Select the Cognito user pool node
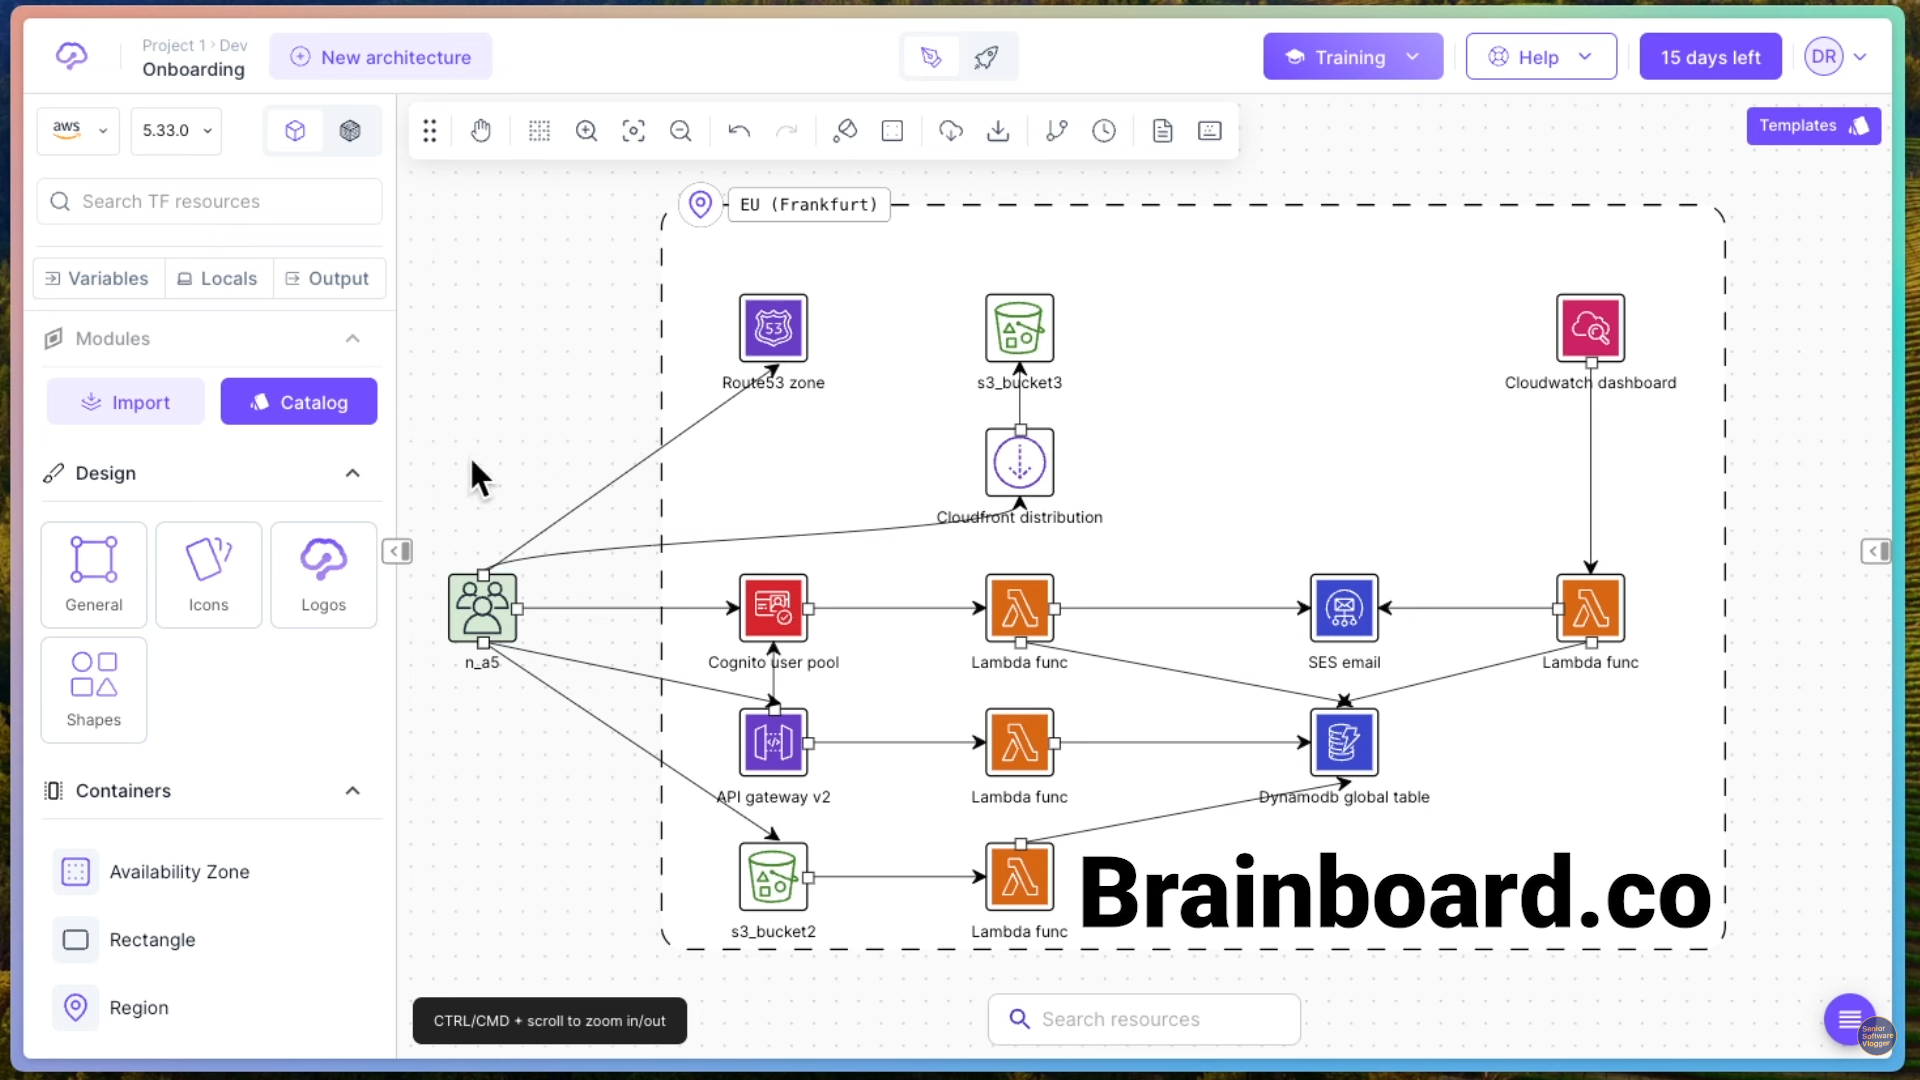This screenshot has width=1920, height=1080. click(773, 608)
